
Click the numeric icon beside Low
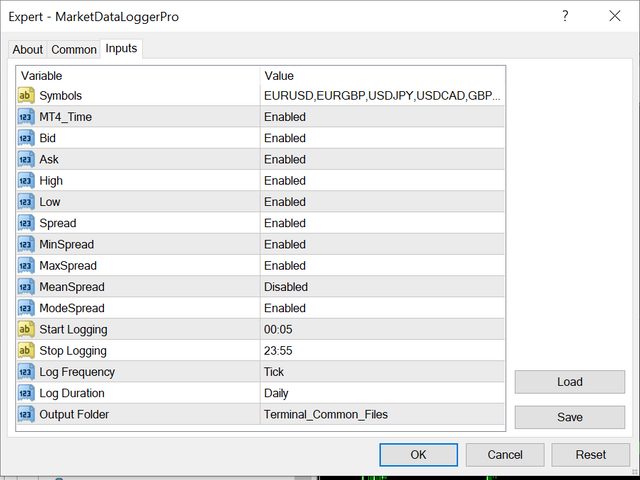[26, 202]
